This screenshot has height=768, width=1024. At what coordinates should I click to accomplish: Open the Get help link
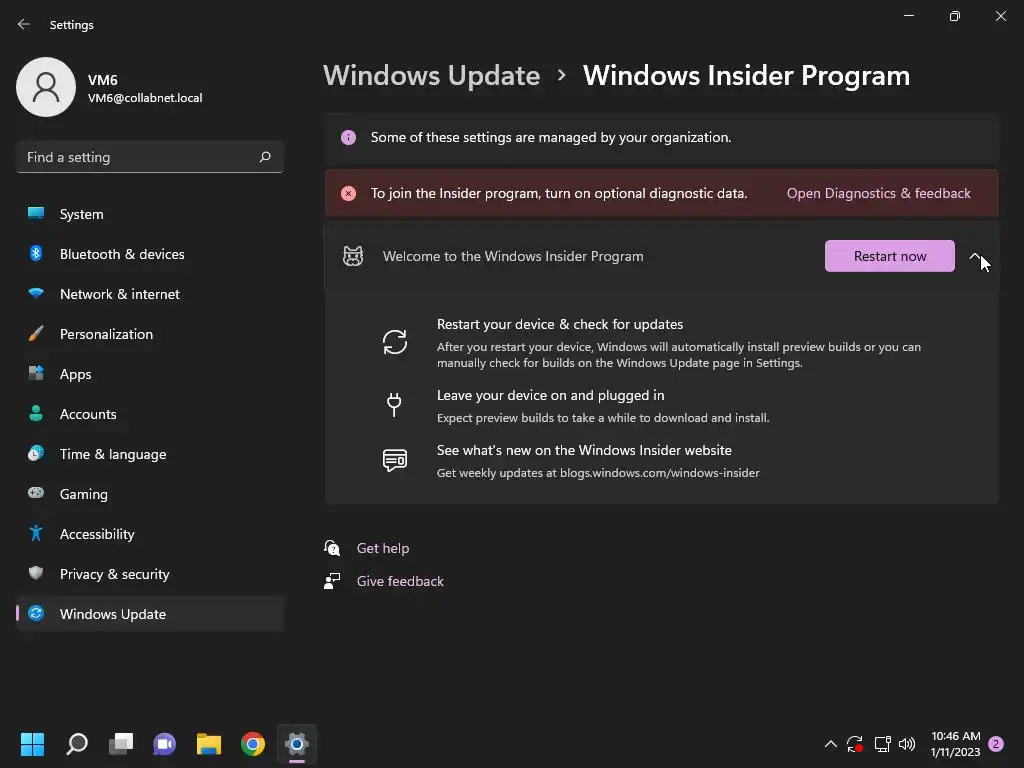(x=383, y=548)
